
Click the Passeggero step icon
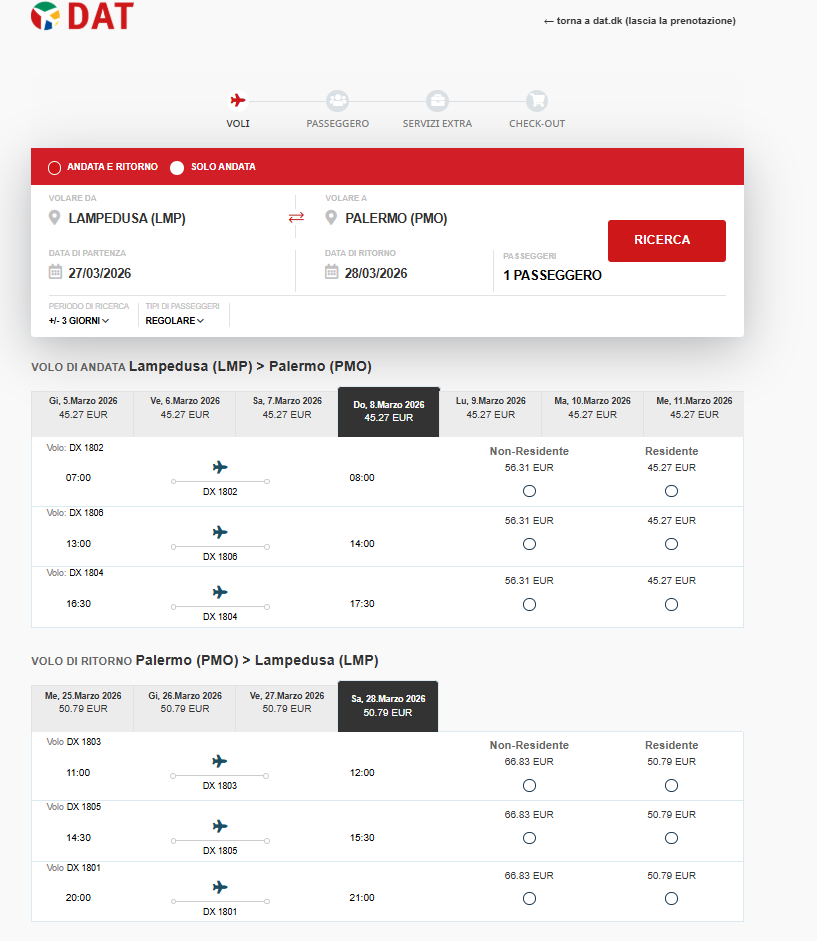pos(337,100)
